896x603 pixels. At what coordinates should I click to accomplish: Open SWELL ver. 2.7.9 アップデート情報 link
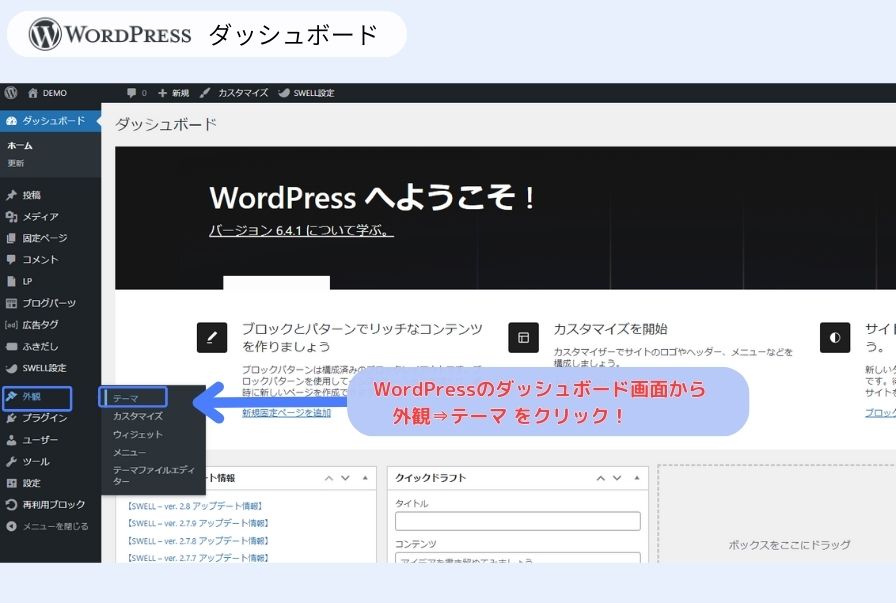point(197,523)
